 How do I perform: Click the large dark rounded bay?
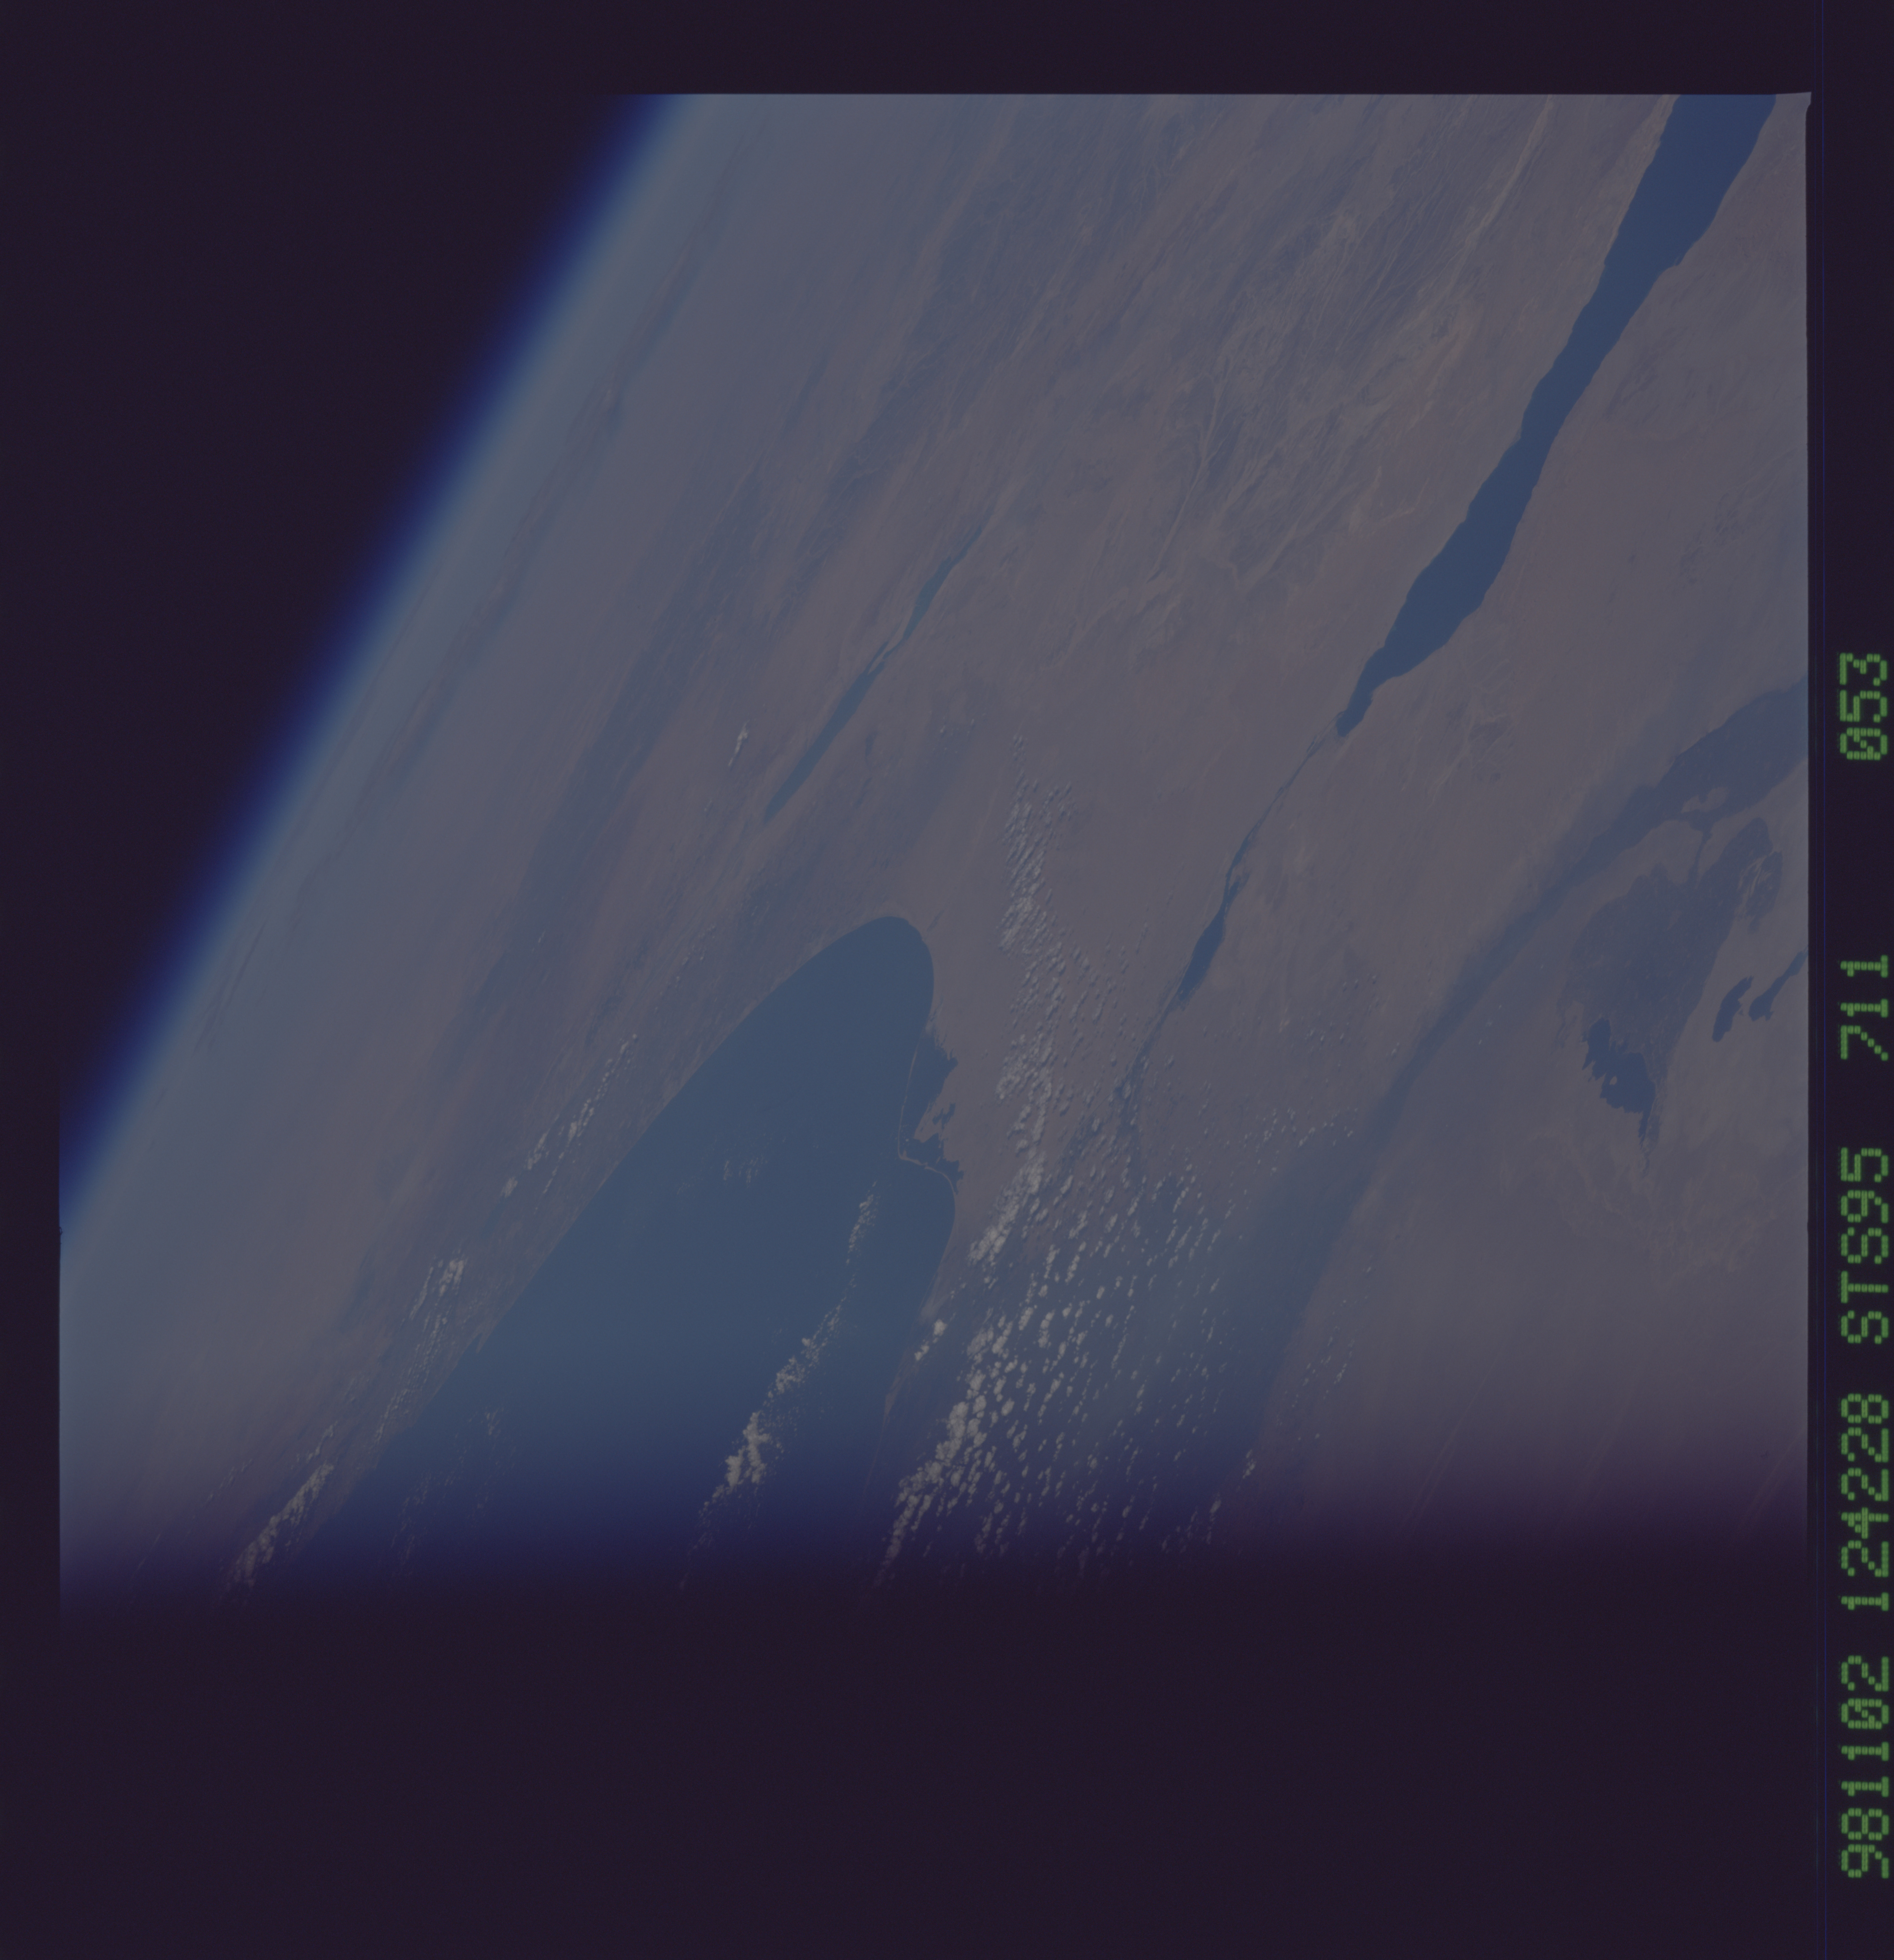click(x=700, y=1200)
